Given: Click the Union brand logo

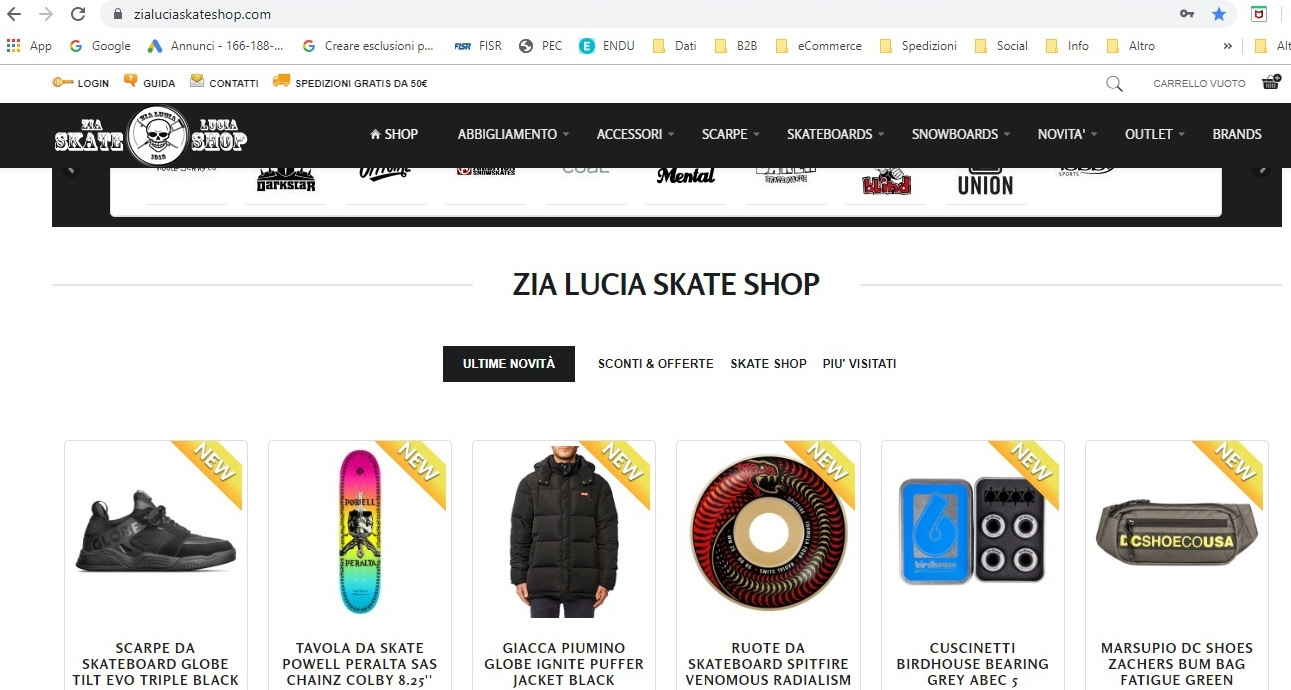Looking at the screenshot, I should coord(985,181).
